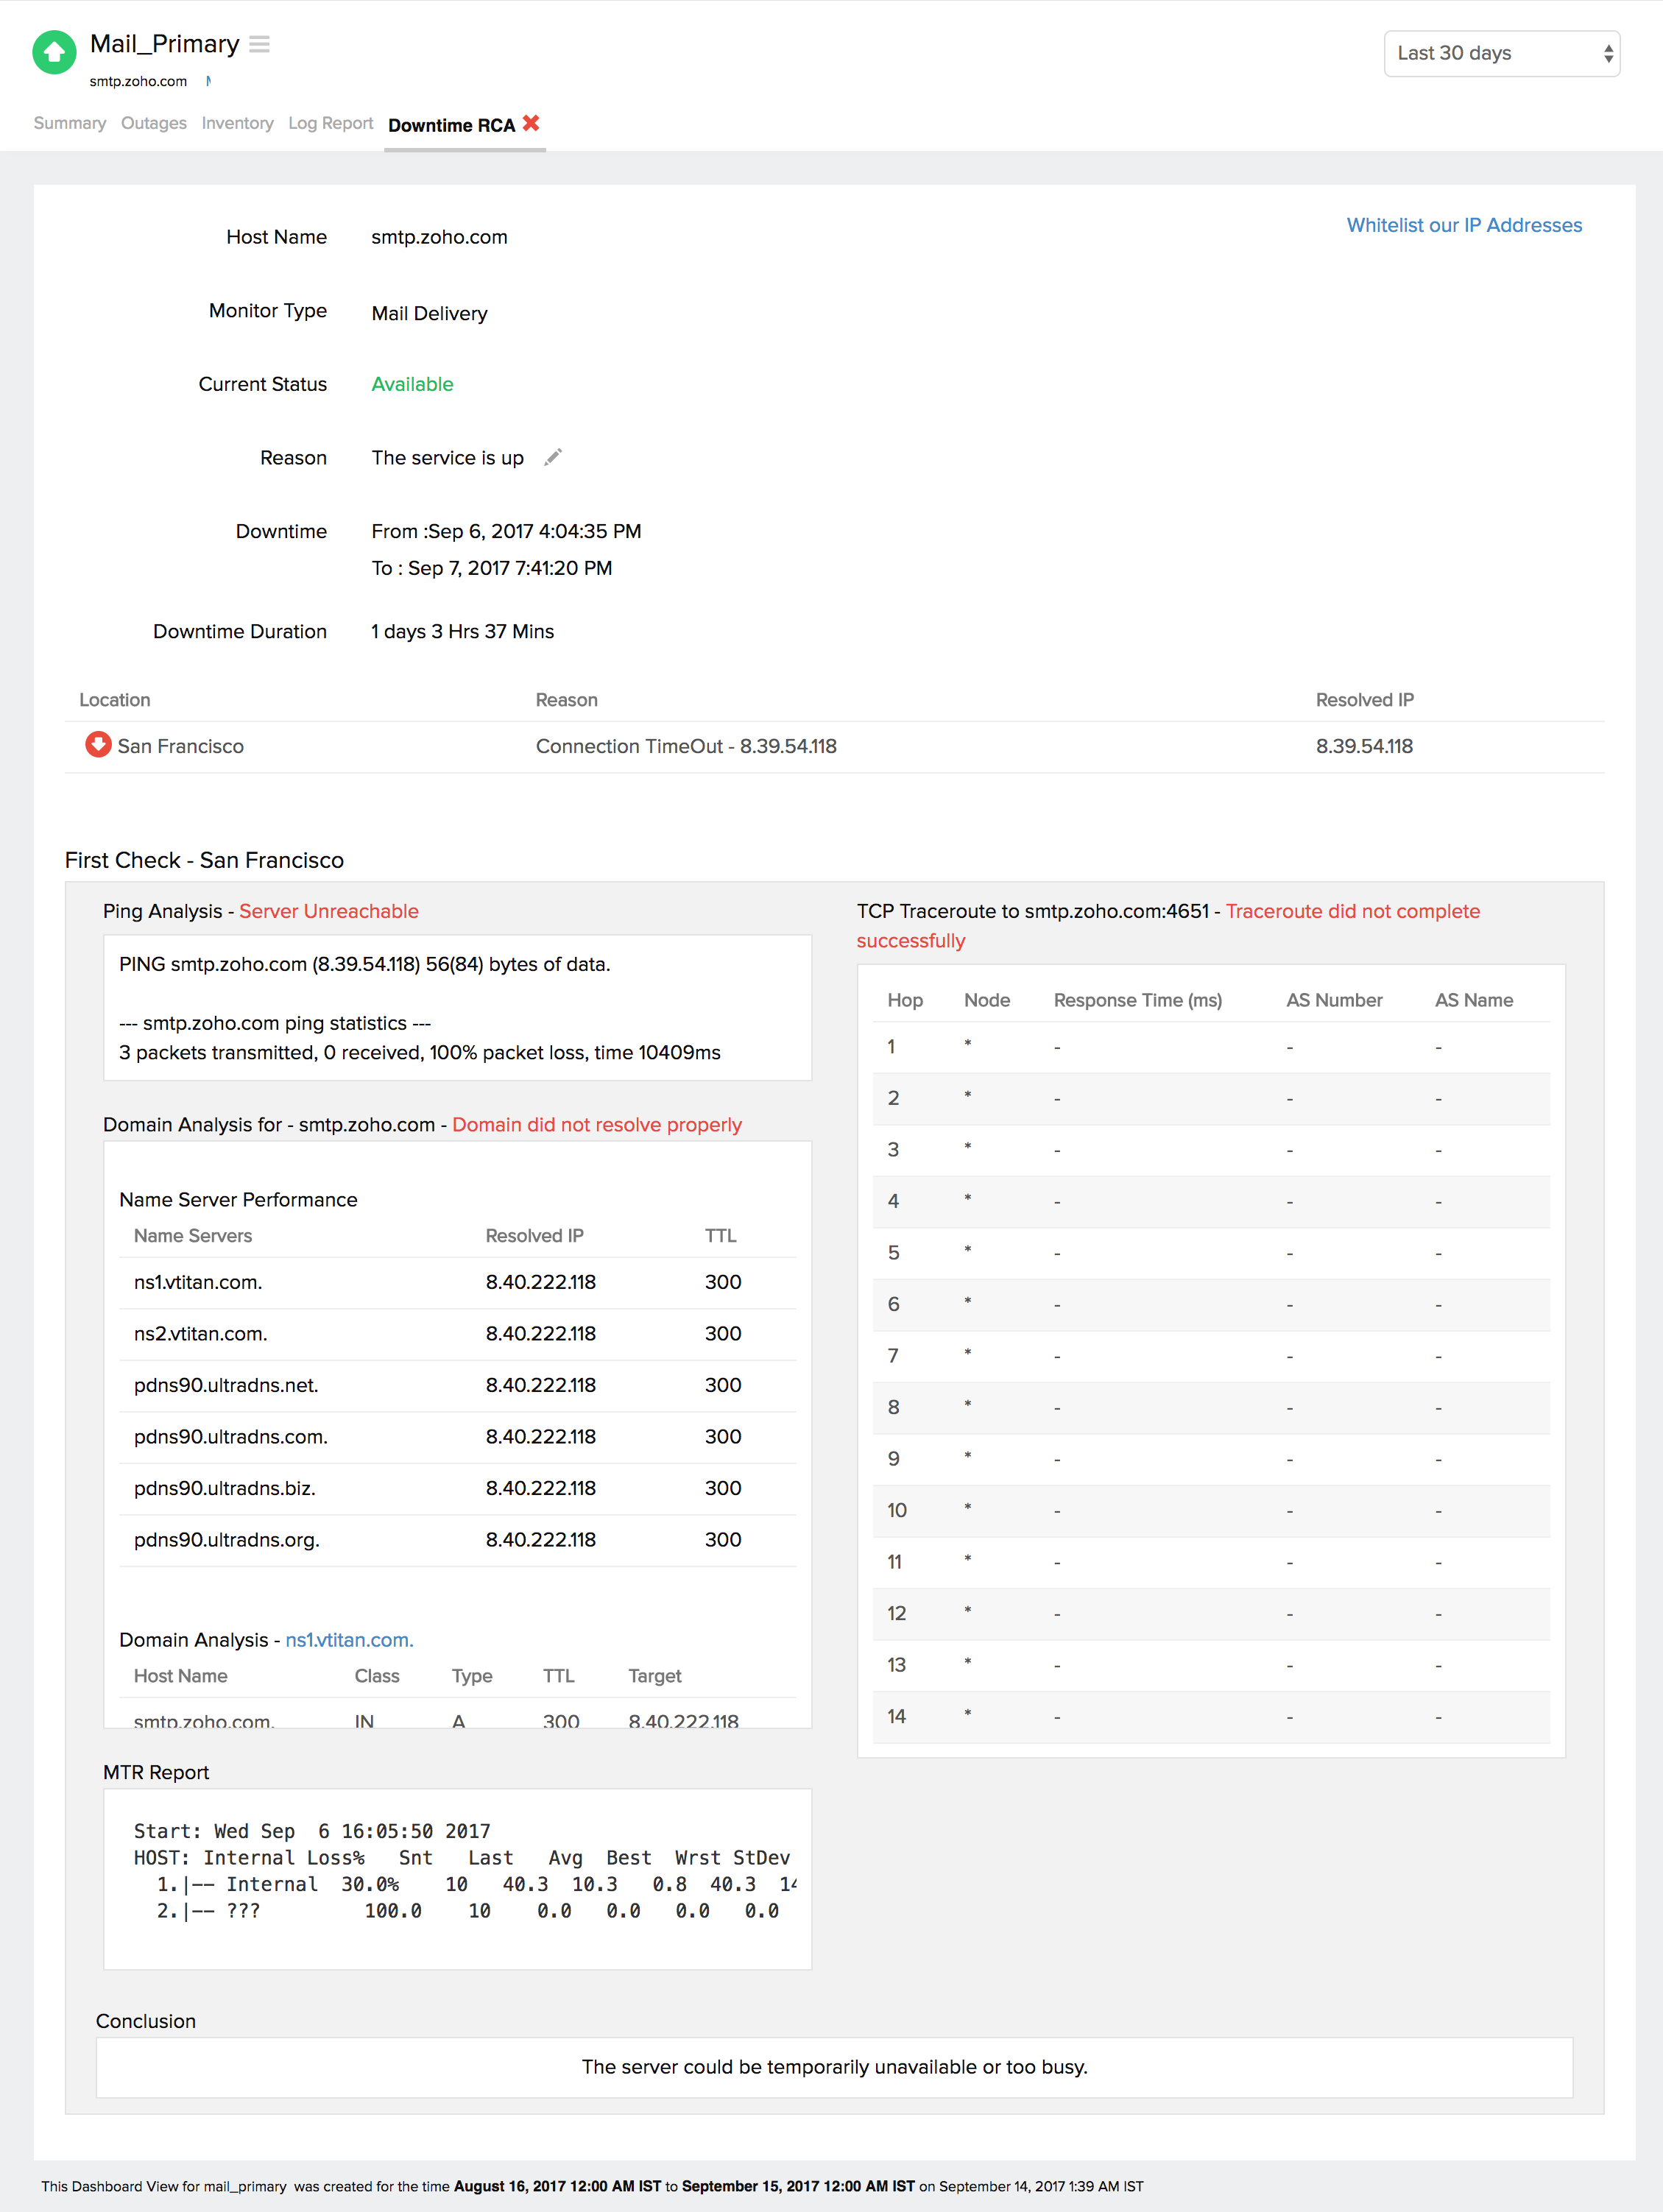The height and width of the screenshot is (2212, 1663).
Task: Click the ns2.vtitan.com. name server row
Action: (x=200, y=1334)
